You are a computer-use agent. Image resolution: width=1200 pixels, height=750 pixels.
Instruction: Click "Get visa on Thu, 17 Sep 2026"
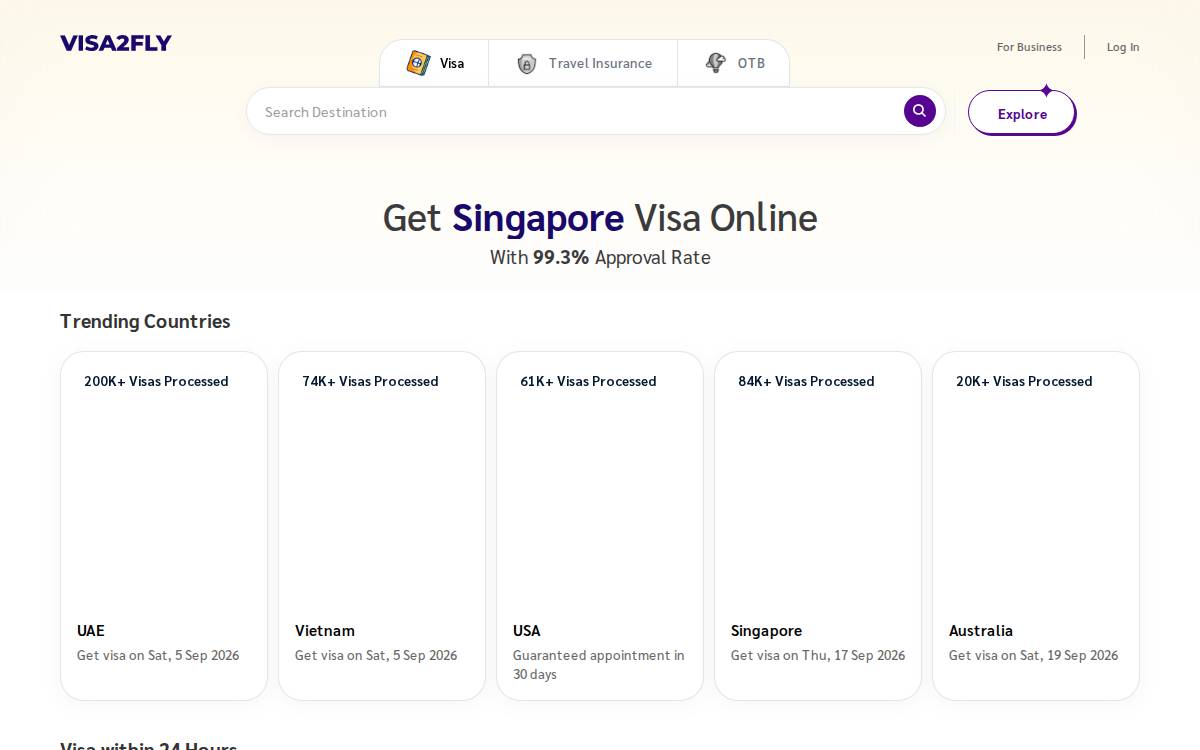tap(818, 656)
